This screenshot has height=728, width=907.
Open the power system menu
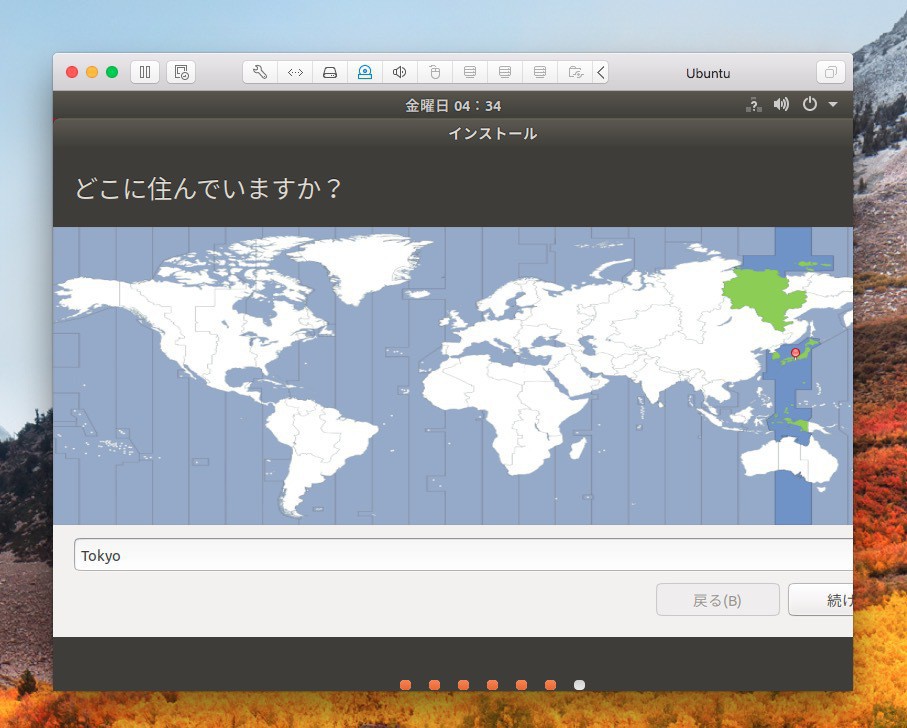(x=810, y=104)
